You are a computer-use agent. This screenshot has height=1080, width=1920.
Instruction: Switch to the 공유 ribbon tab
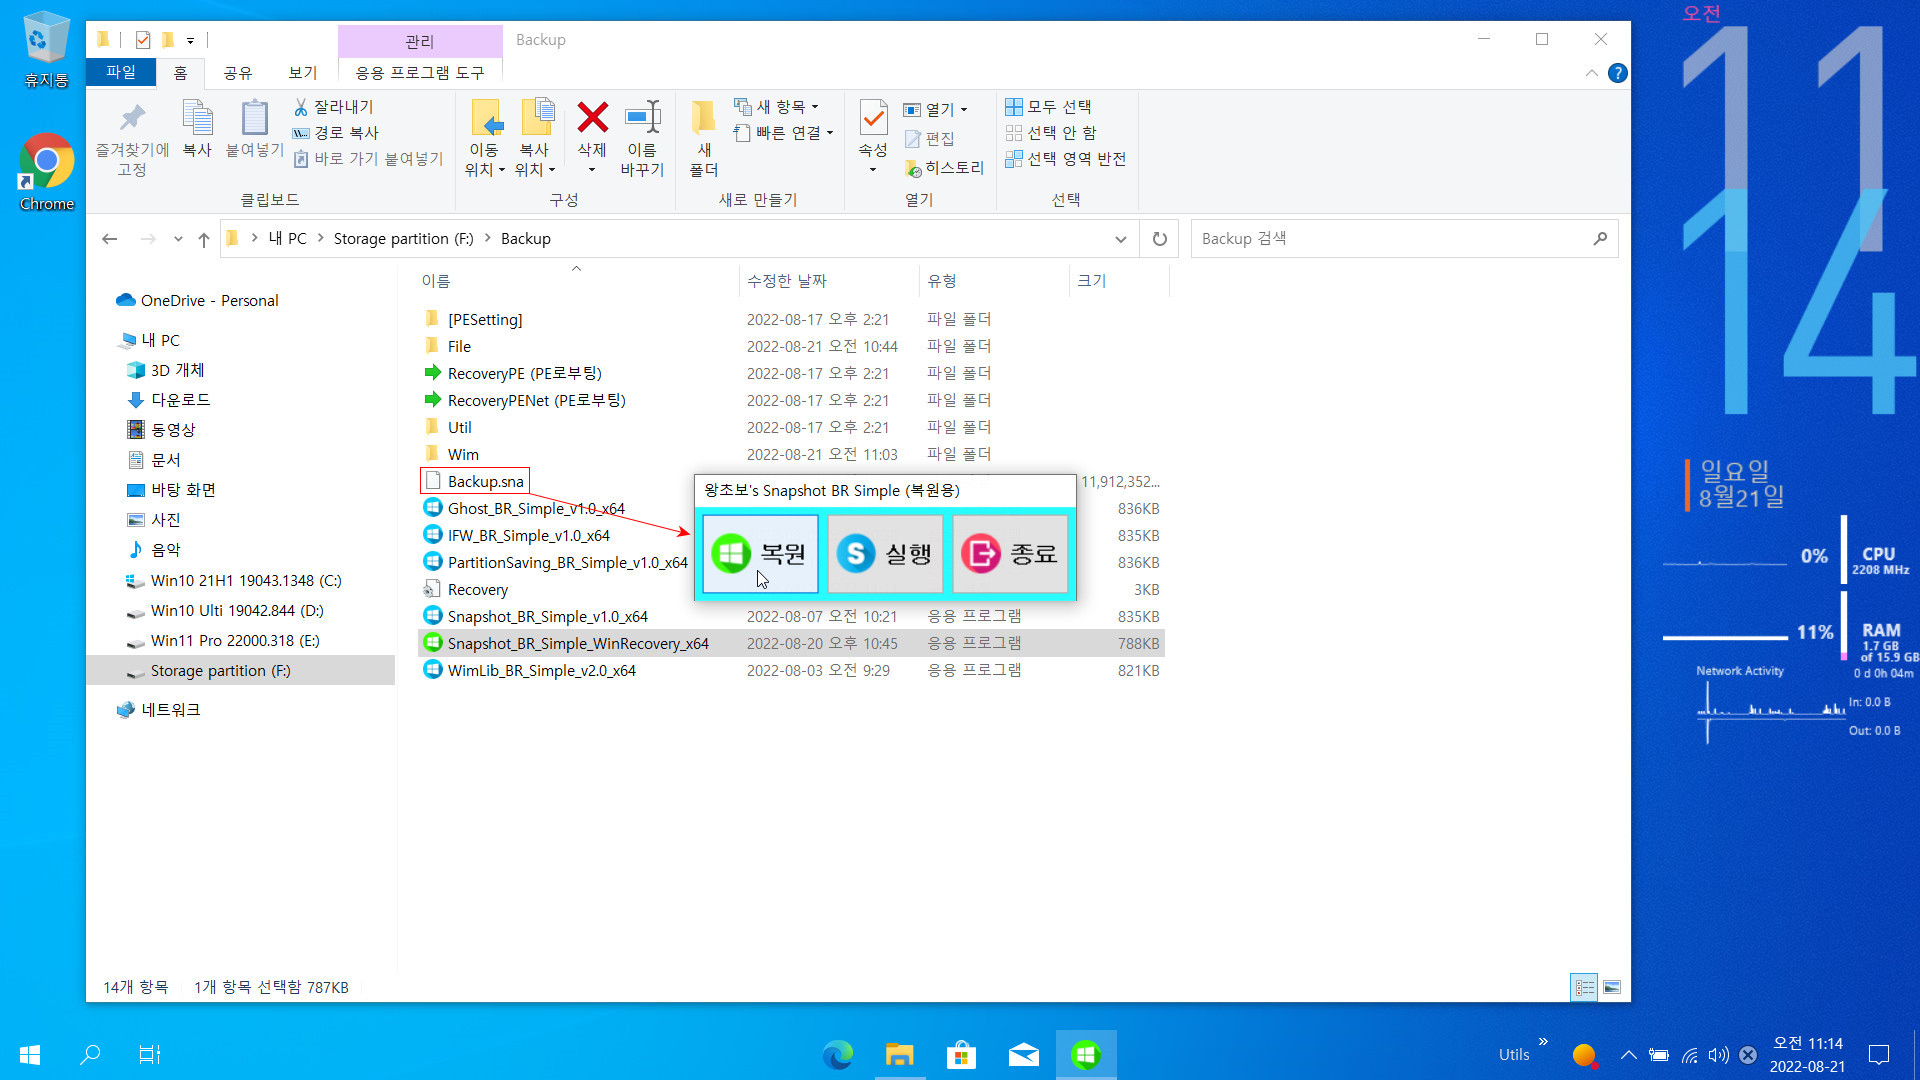coord(238,73)
